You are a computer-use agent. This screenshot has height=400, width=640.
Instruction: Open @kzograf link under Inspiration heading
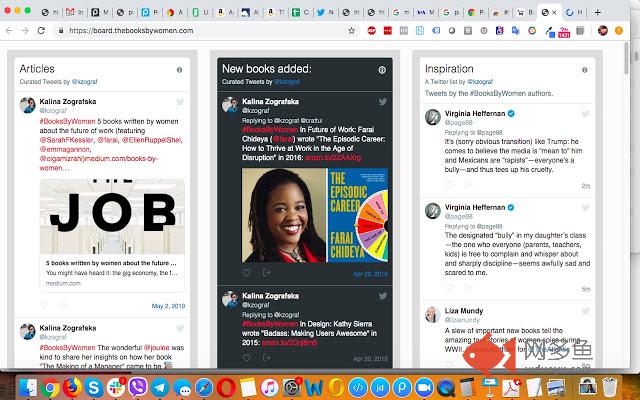coord(480,82)
